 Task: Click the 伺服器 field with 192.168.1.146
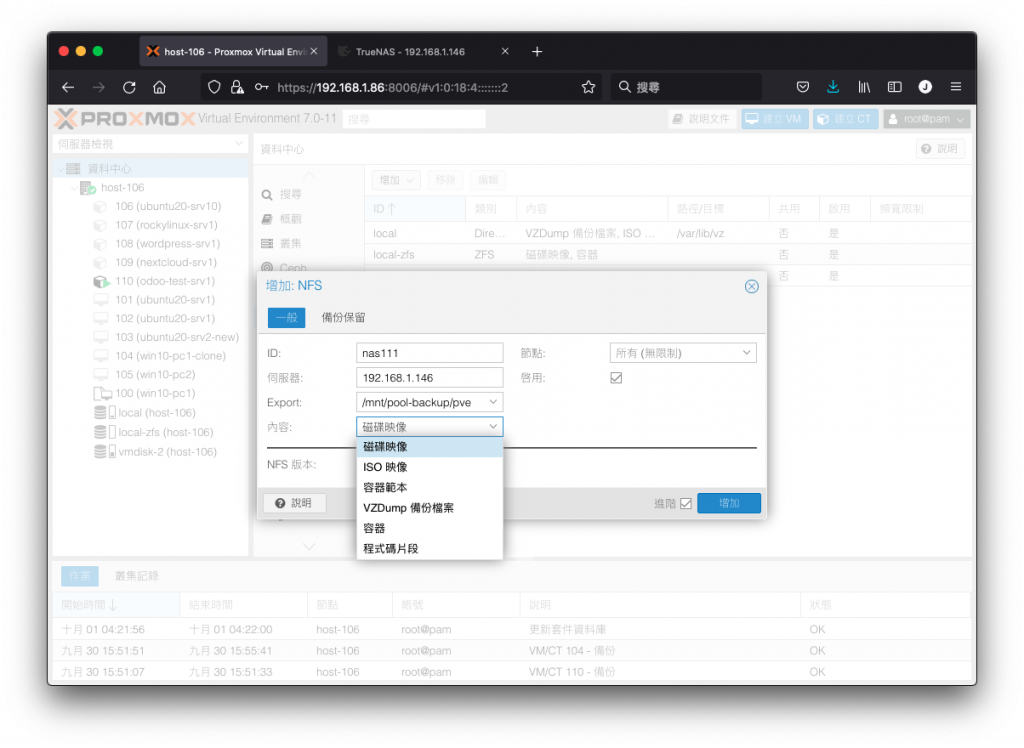tap(430, 378)
